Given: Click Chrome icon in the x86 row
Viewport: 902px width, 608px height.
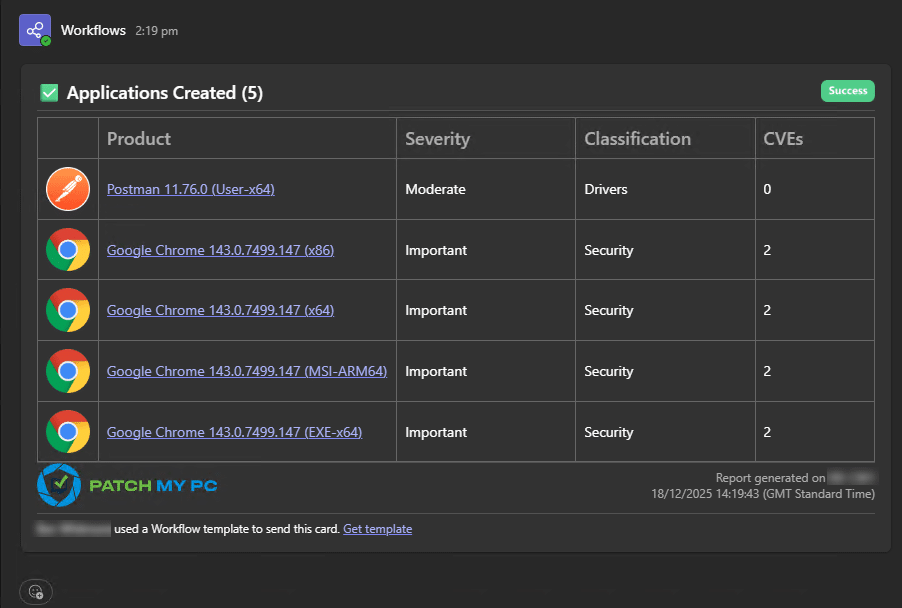Looking at the screenshot, I should click(x=68, y=250).
